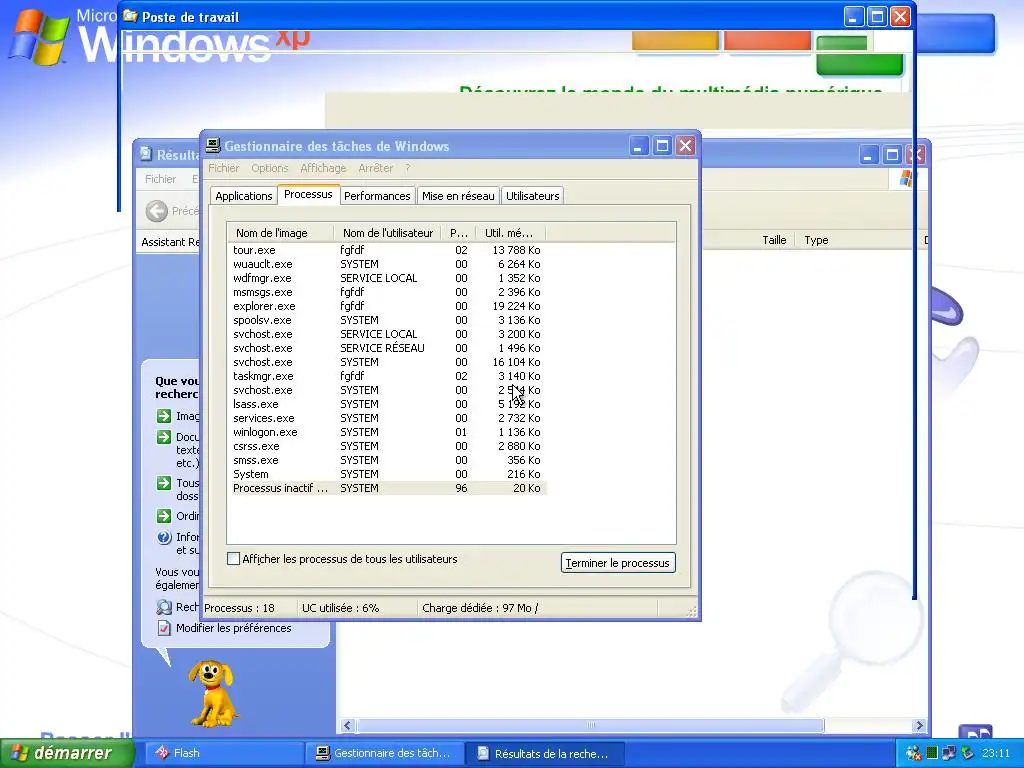Click the tray icon next to clock
Viewport: 1024px width, 768px height.
[967, 753]
